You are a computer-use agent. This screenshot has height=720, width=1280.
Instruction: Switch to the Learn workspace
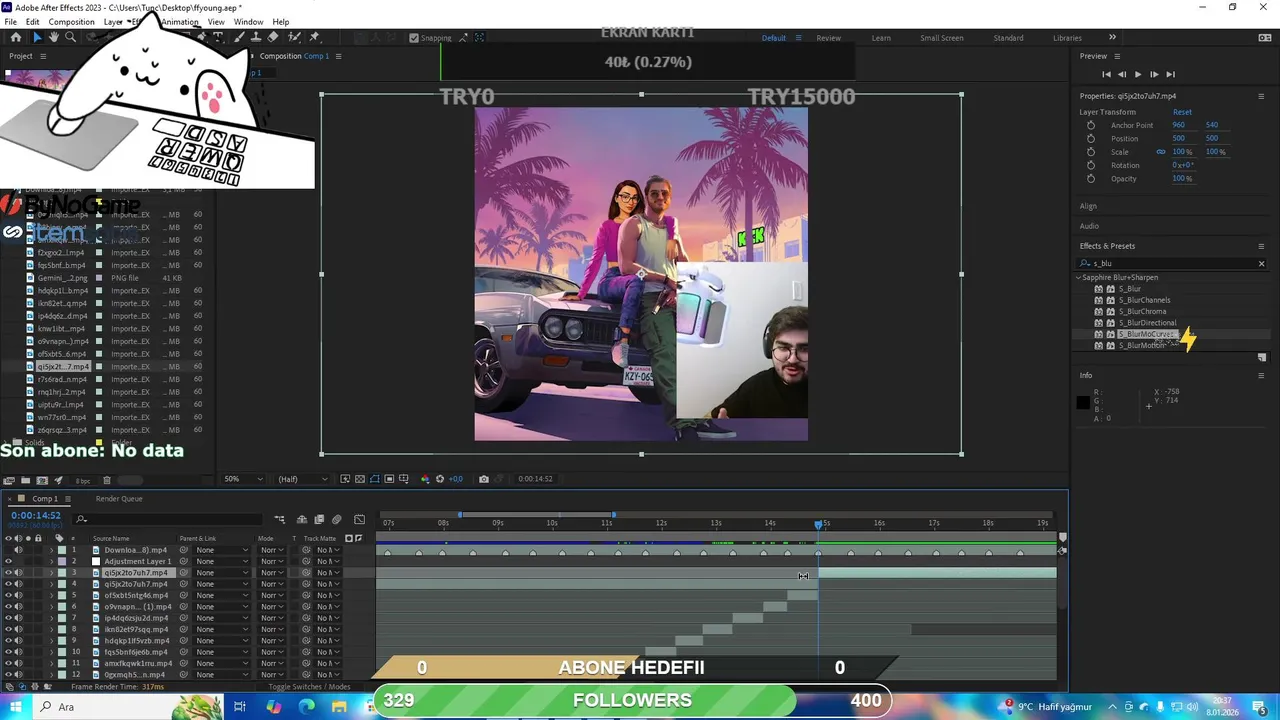(x=881, y=38)
